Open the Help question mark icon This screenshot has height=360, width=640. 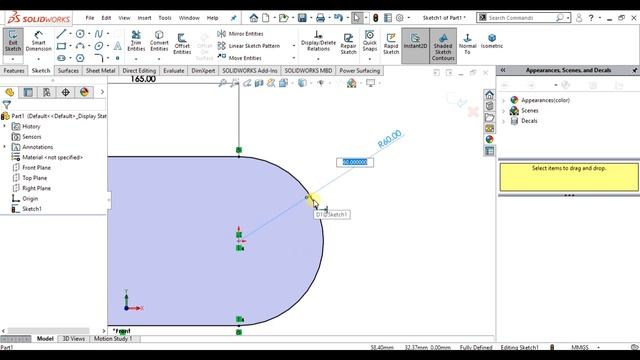(591, 18)
